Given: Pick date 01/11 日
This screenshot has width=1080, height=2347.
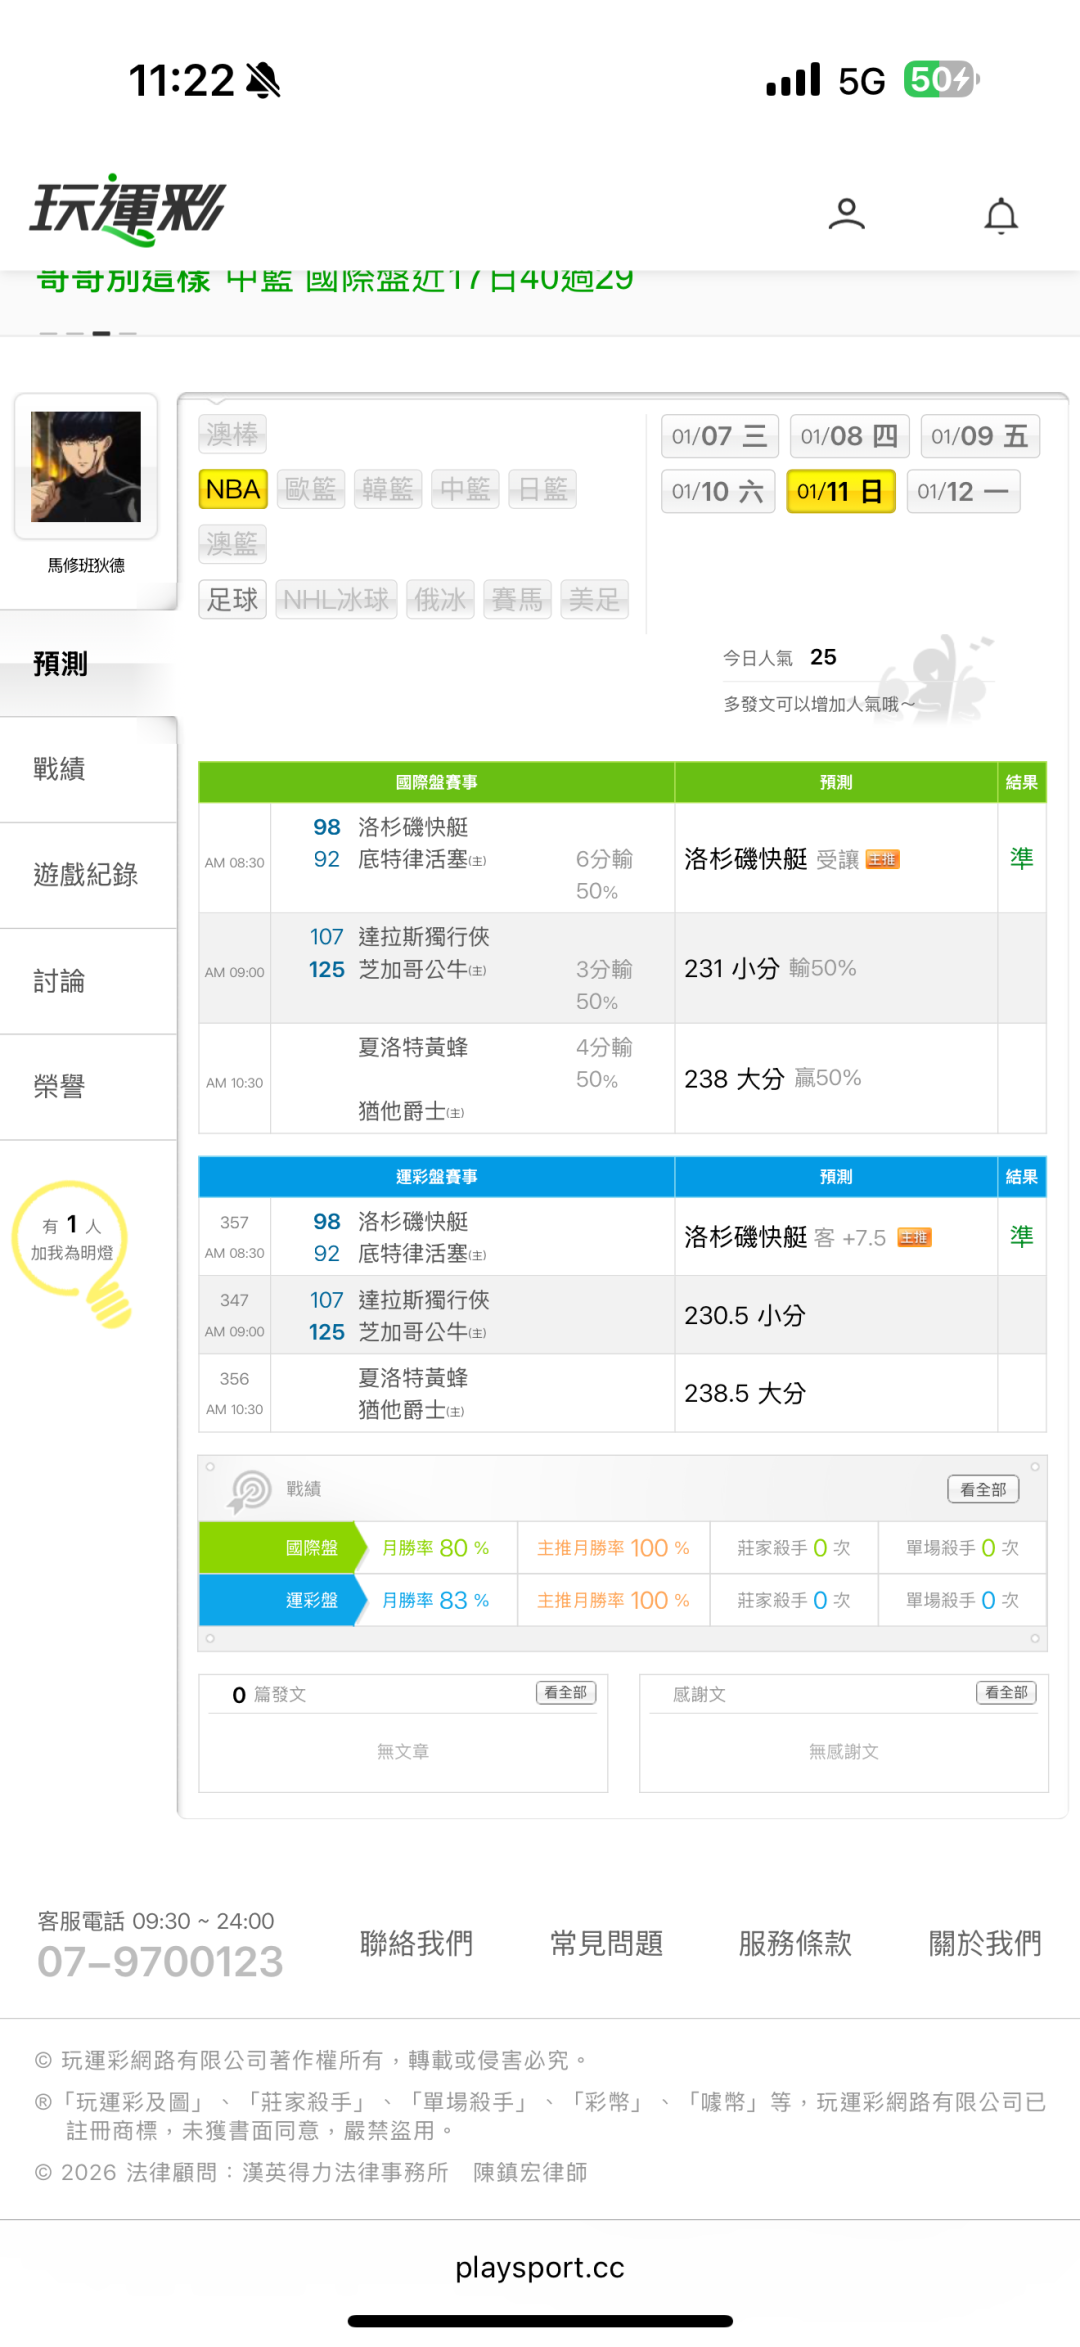Looking at the screenshot, I should [x=840, y=491].
